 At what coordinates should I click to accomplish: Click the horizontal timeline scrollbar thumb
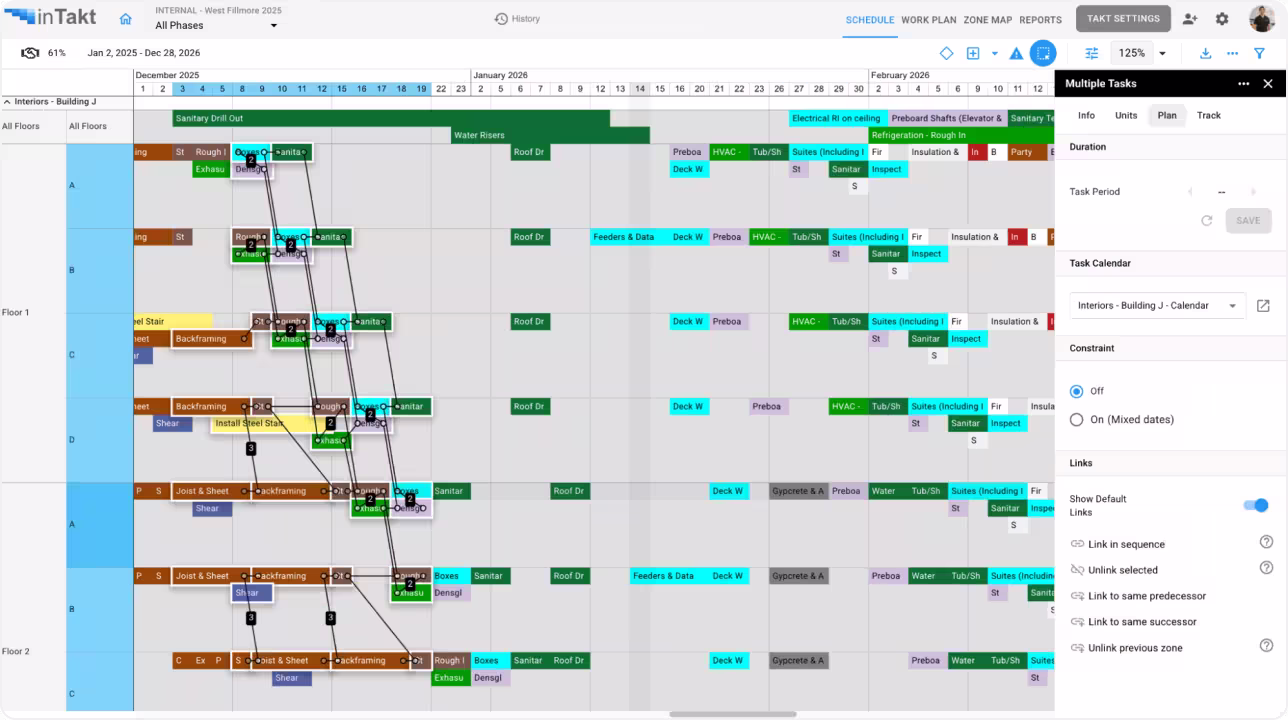(x=733, y=714)
